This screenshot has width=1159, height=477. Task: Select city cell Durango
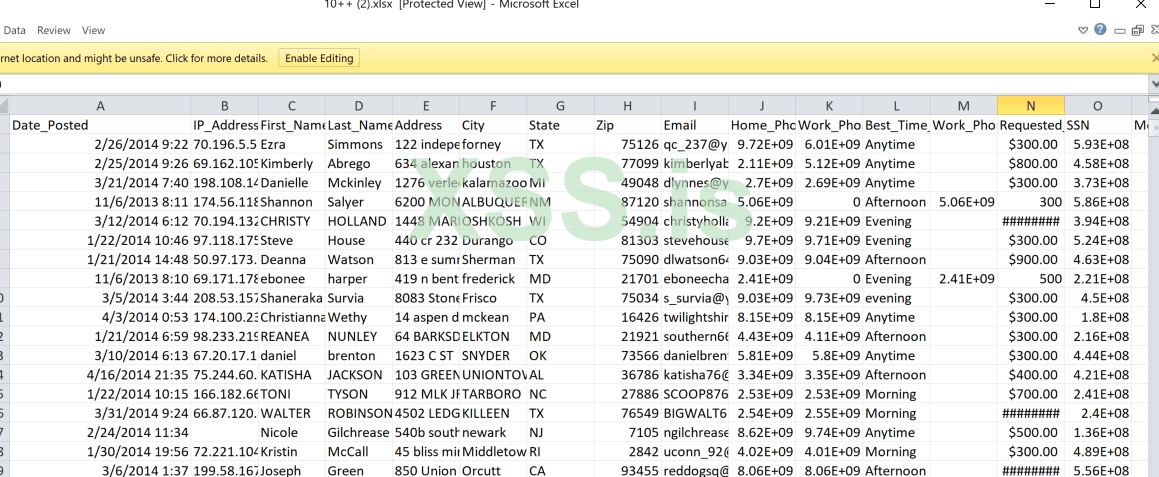tap(493, 240)
